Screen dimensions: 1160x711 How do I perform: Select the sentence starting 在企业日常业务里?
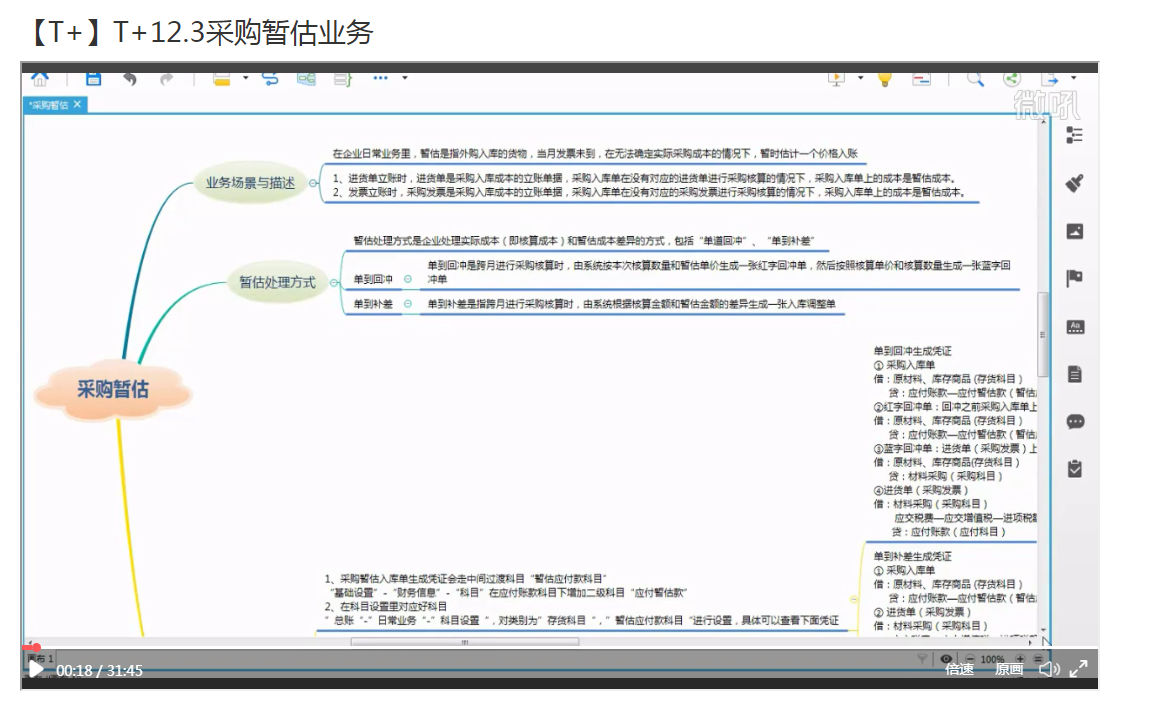595,153
